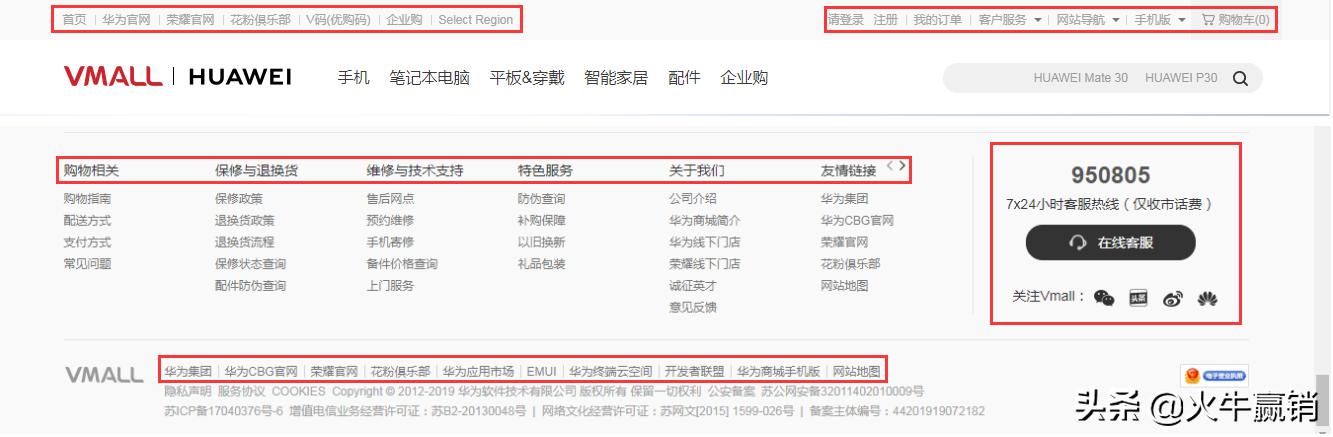Open 我的订单
This screenshot has width=1333, height=437.
938,19
